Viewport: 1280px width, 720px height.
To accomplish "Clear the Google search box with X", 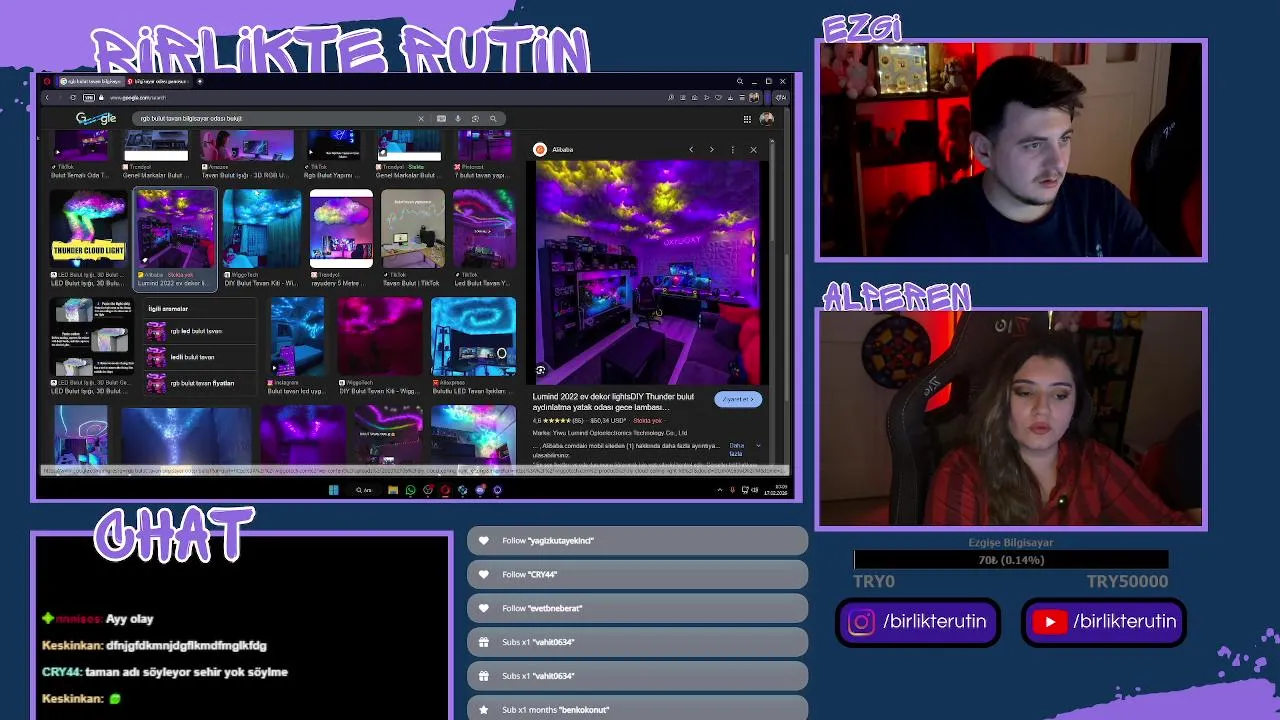I will click(x=421, y=118).
